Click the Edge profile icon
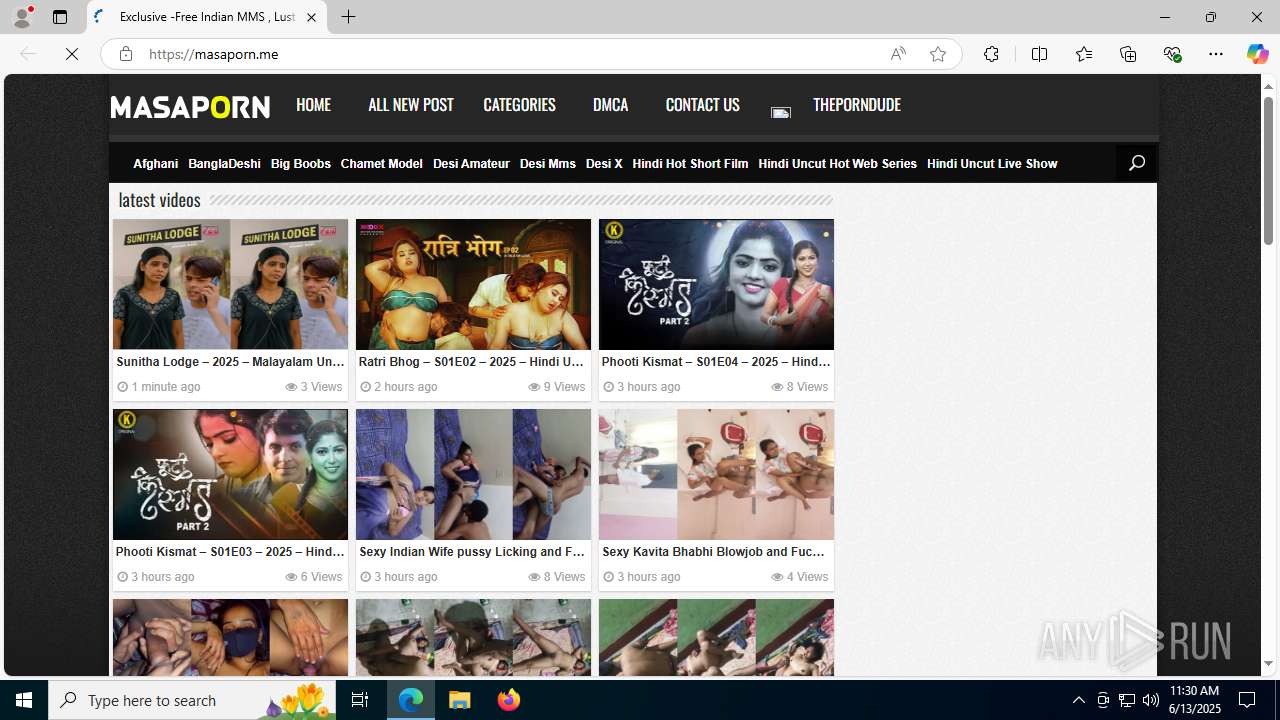 (x=21, y=17)
